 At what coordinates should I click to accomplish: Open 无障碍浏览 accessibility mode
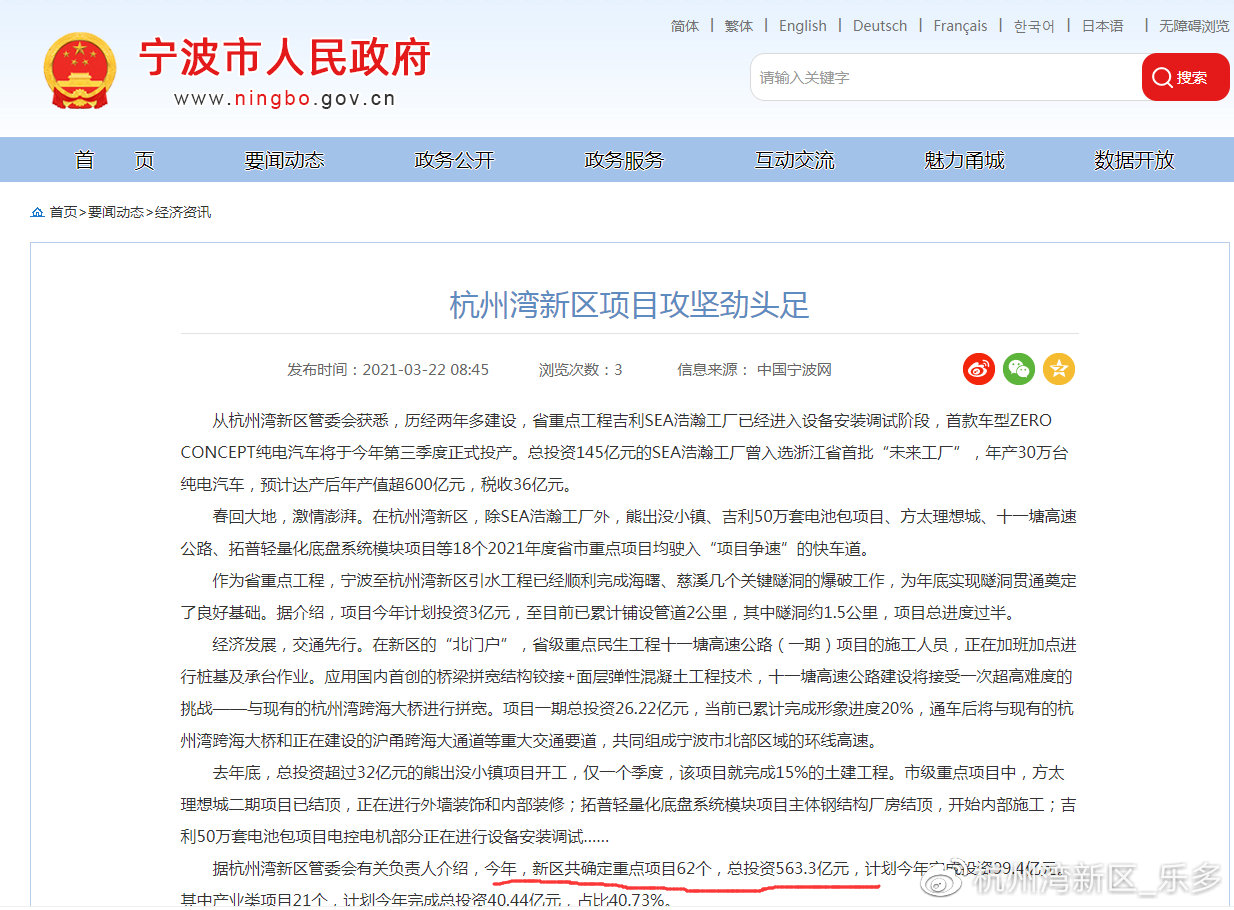coord(1194,26)
